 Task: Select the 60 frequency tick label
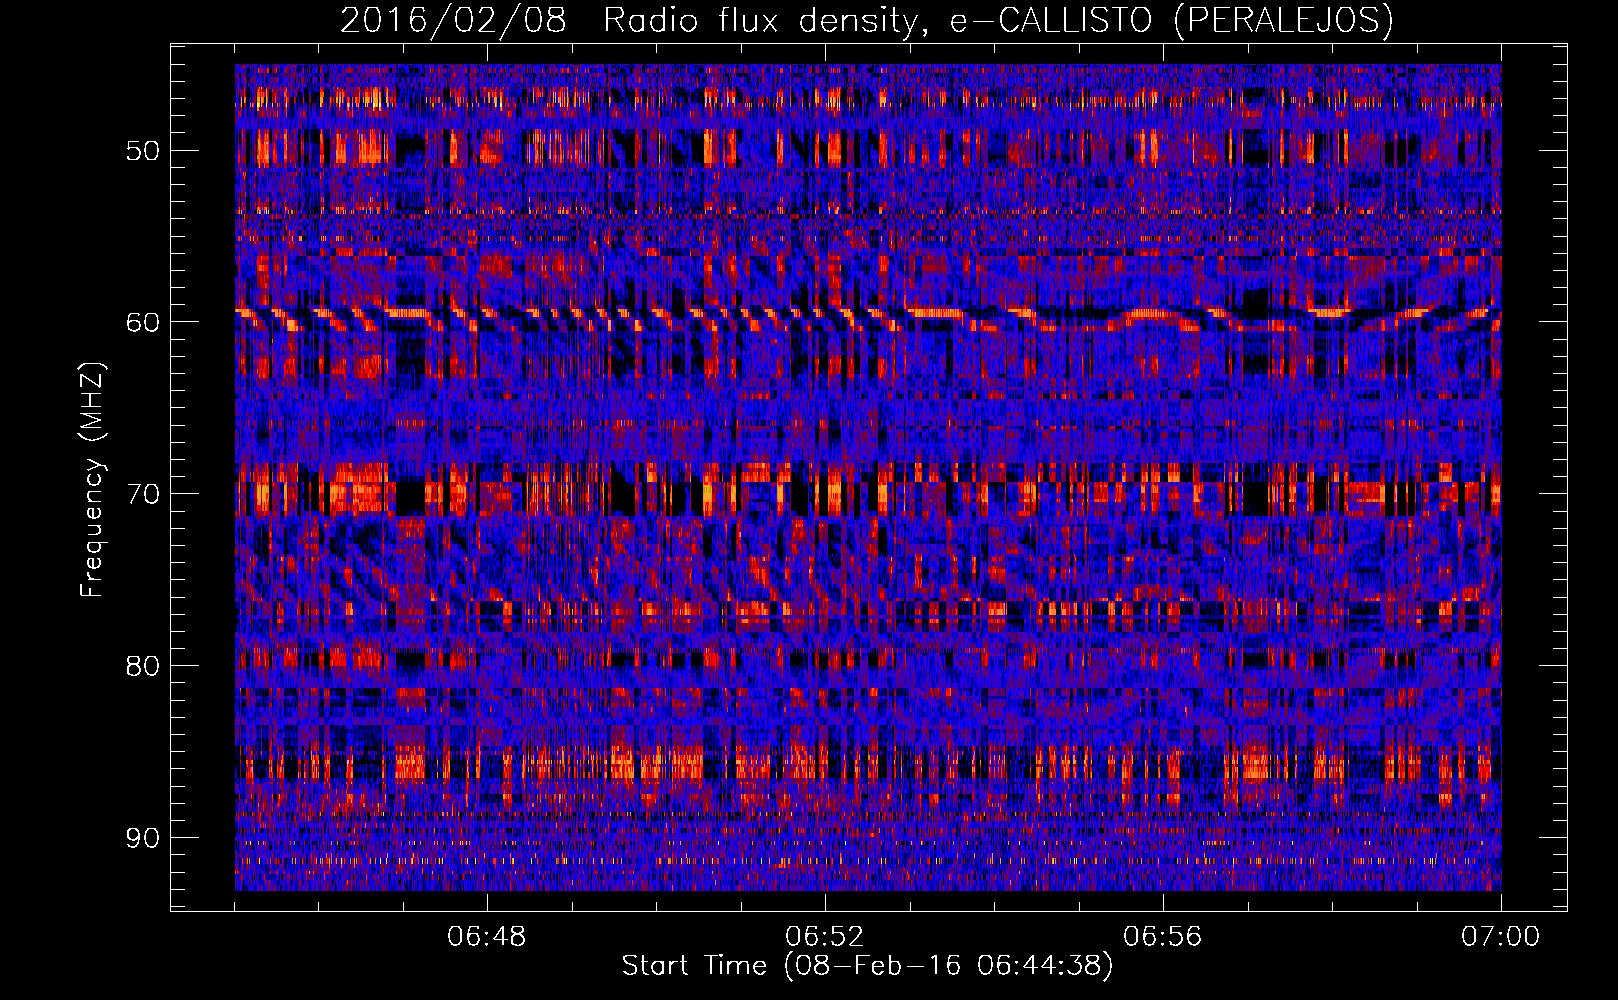coord(143,321)
